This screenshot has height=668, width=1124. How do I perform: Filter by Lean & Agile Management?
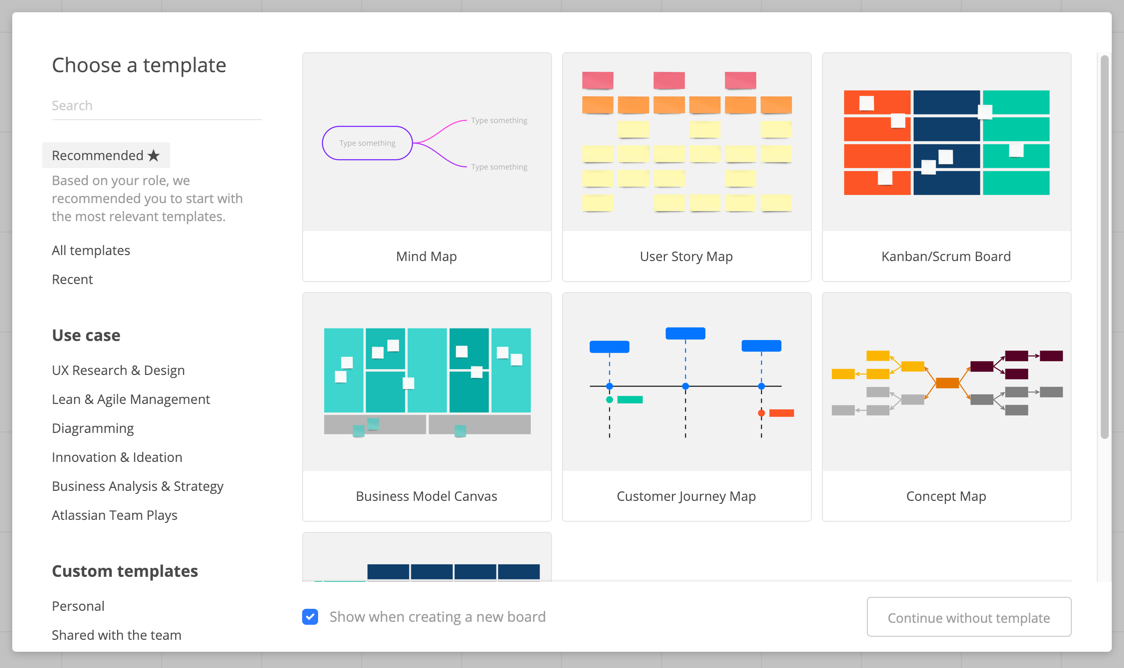(x=130, y=399)
